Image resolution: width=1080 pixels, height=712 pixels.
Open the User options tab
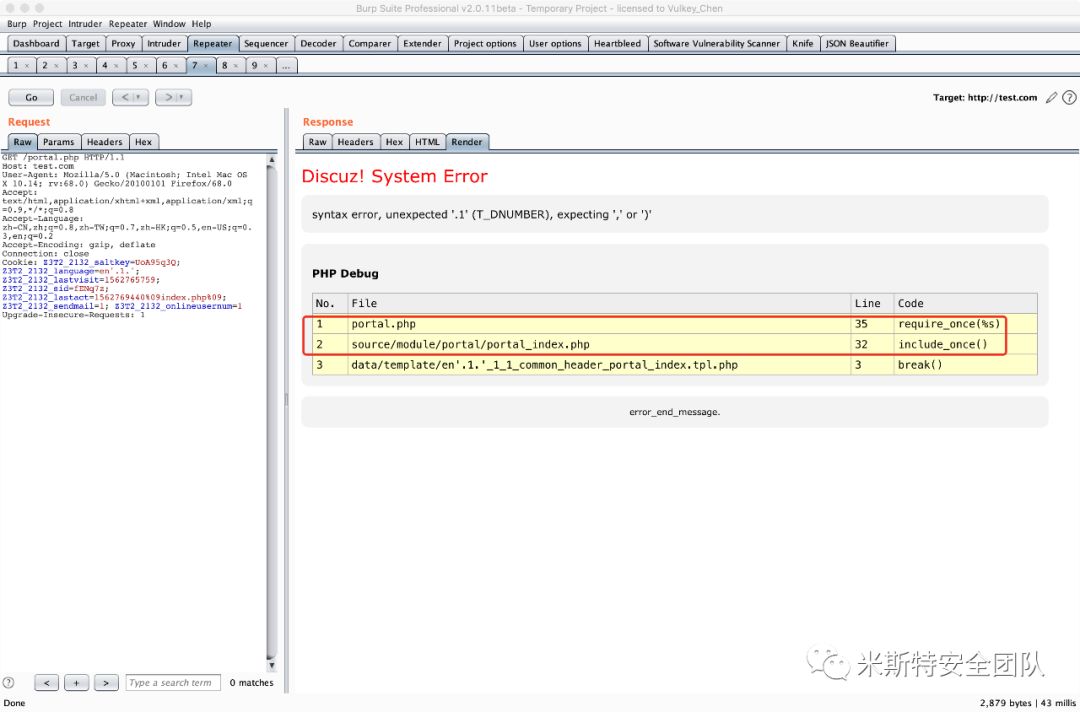[x=555, y=43]
